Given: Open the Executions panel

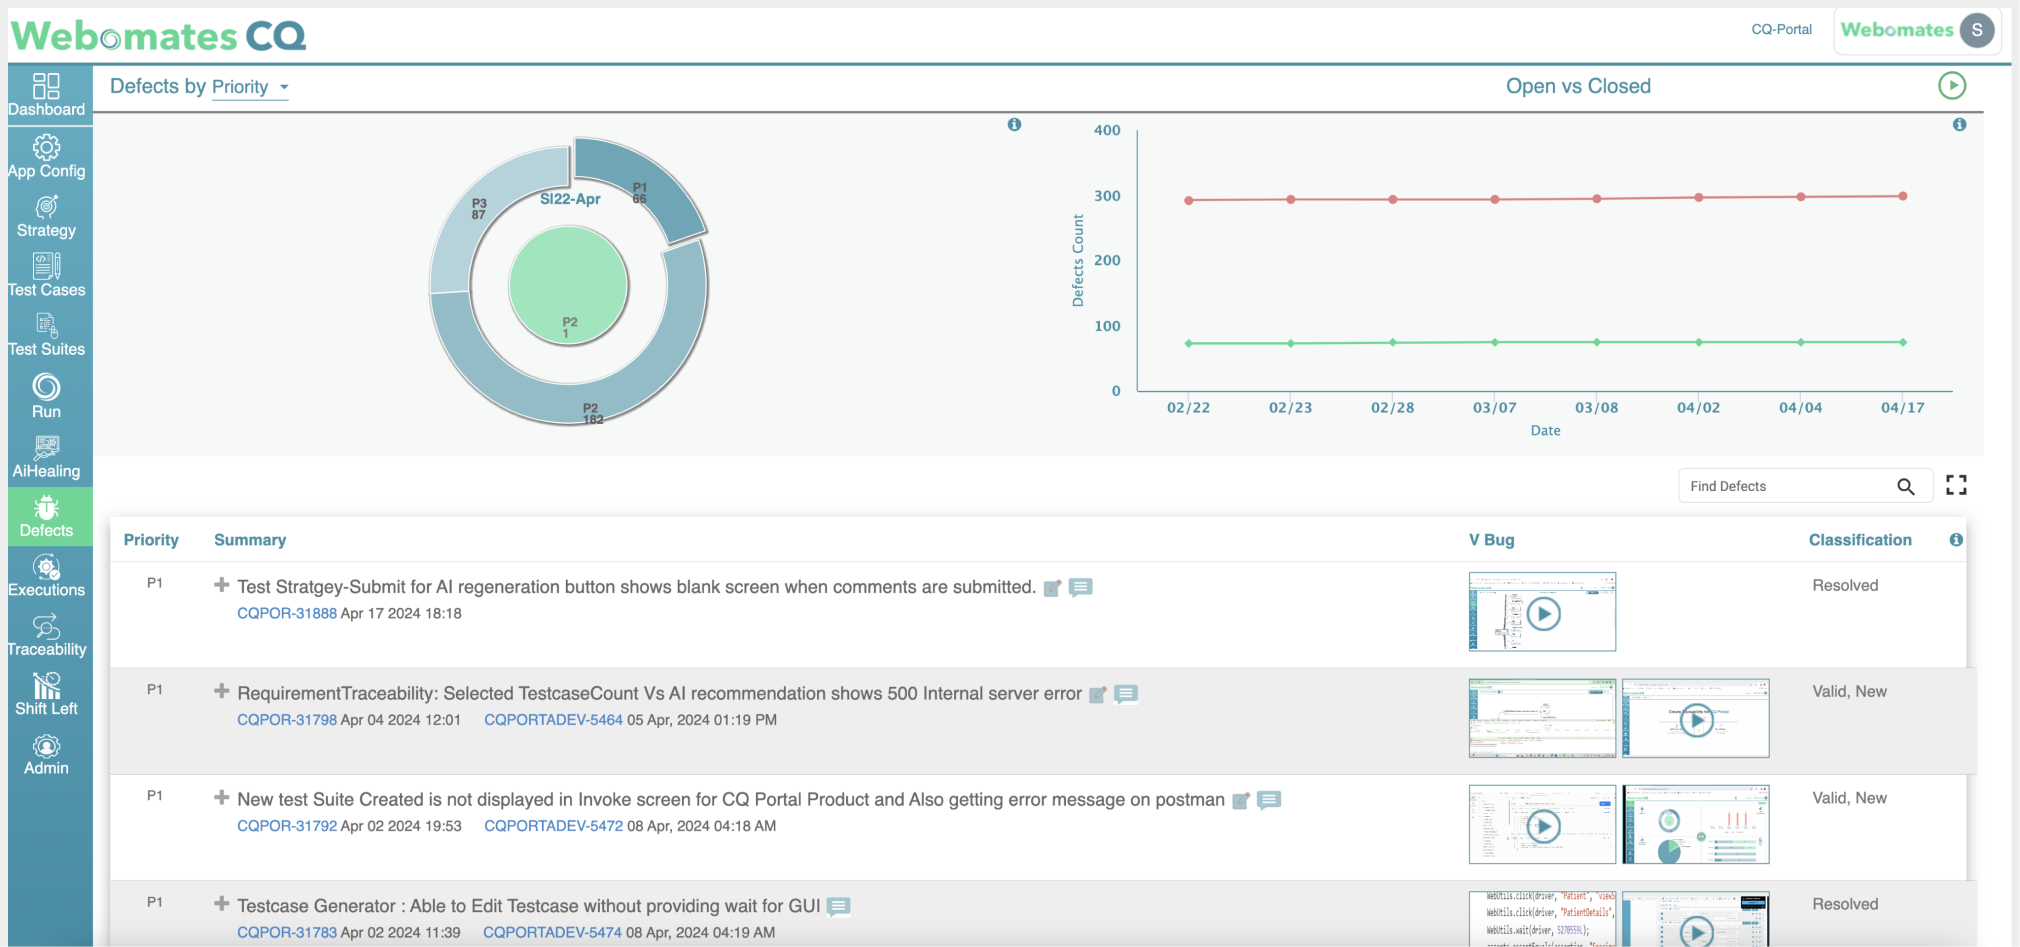Looking at the screenshot, I should pyautogui.click(x=47, y=575).
